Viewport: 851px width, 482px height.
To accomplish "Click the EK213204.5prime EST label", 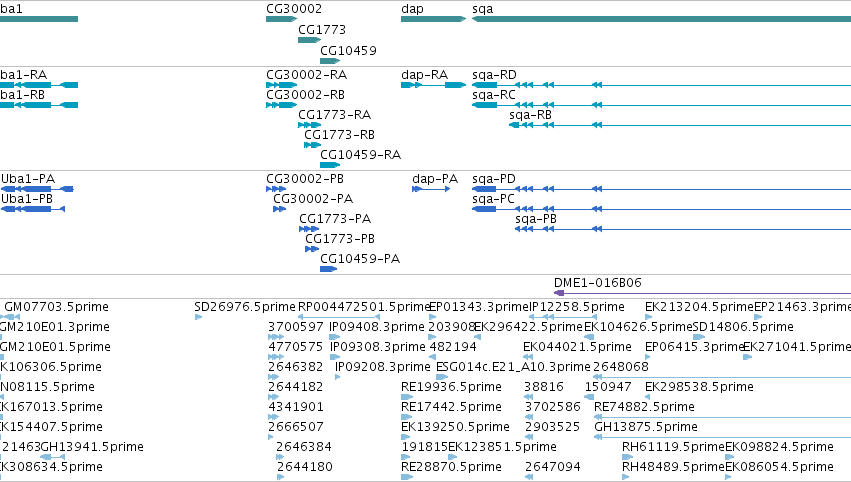I will point(699,307).
